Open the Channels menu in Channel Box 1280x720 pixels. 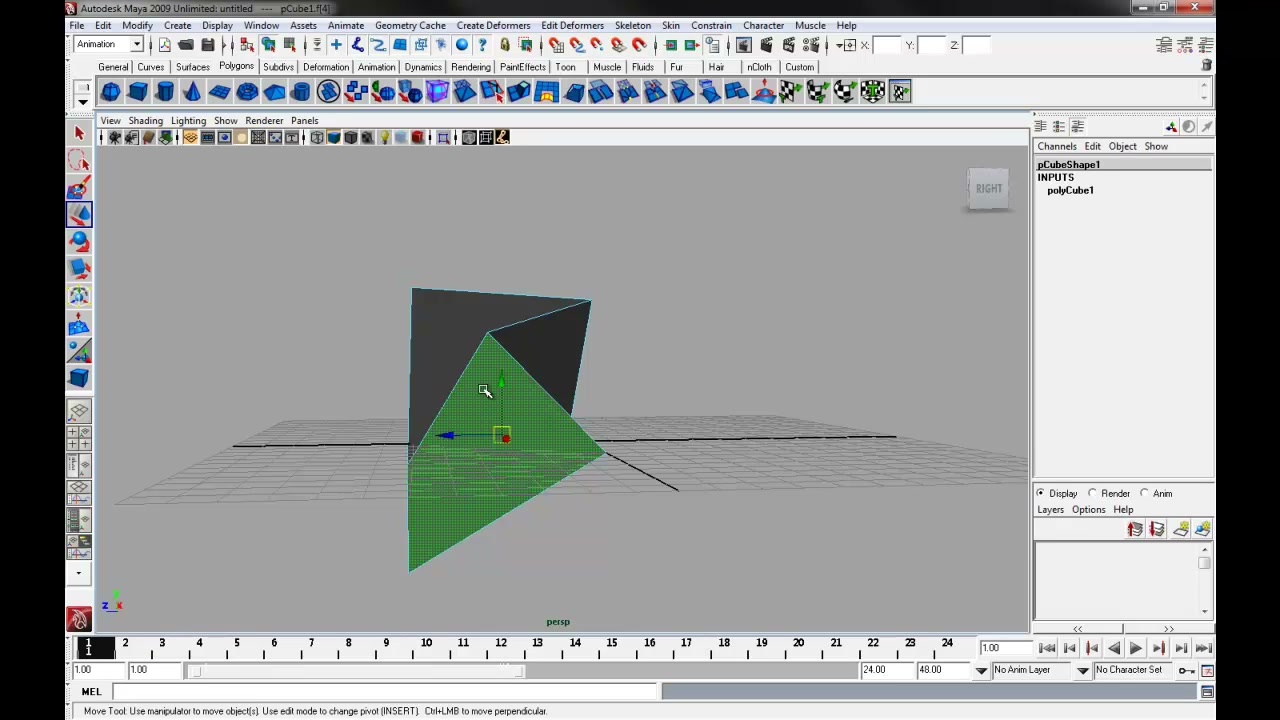pos(1056,146)
